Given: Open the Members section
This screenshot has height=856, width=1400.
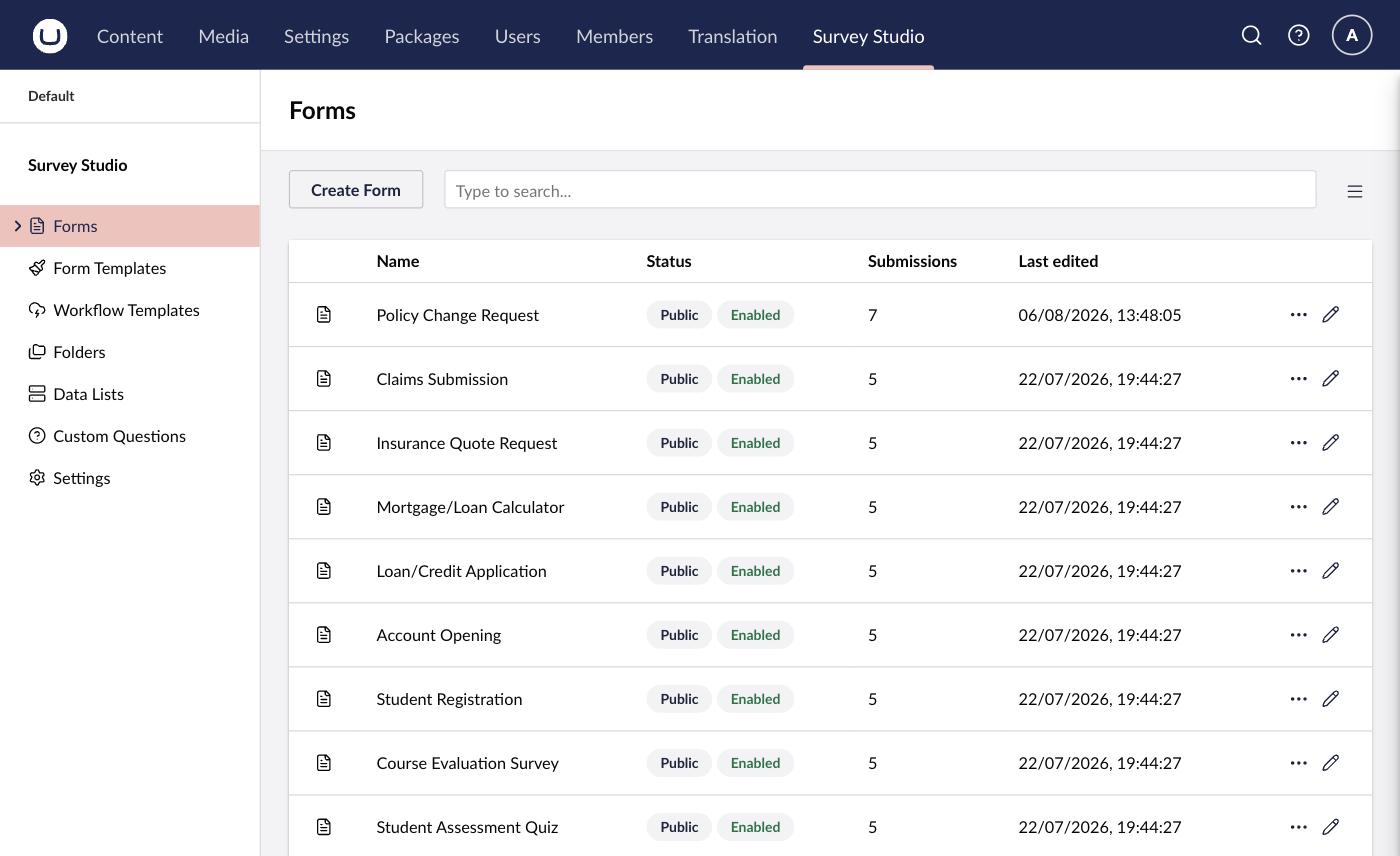Looking at the screenshot, I should 614,36.
